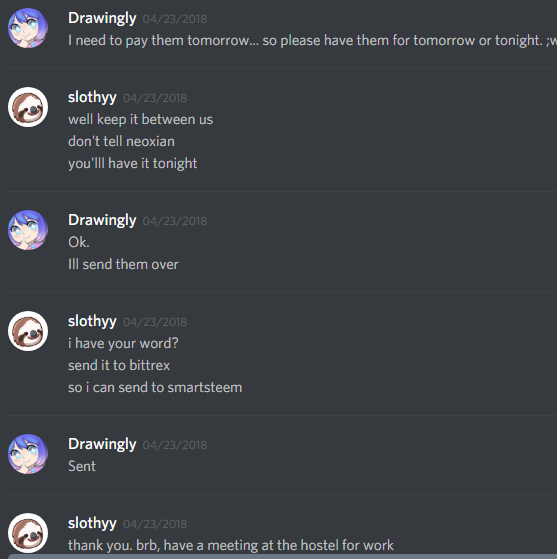Click the Drawingly username above "Sent"
557x559 pixels.
pos(102,444)
